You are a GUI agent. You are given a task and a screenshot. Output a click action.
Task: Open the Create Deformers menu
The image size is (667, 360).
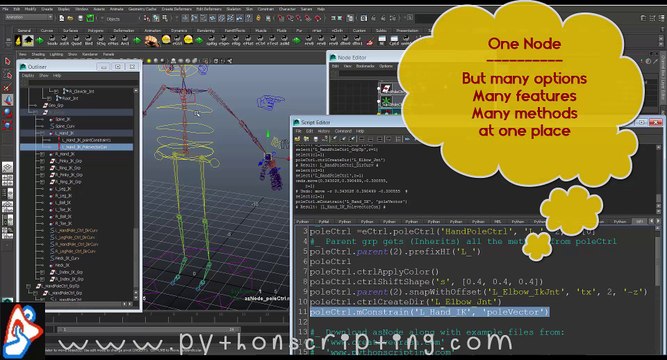177,9
